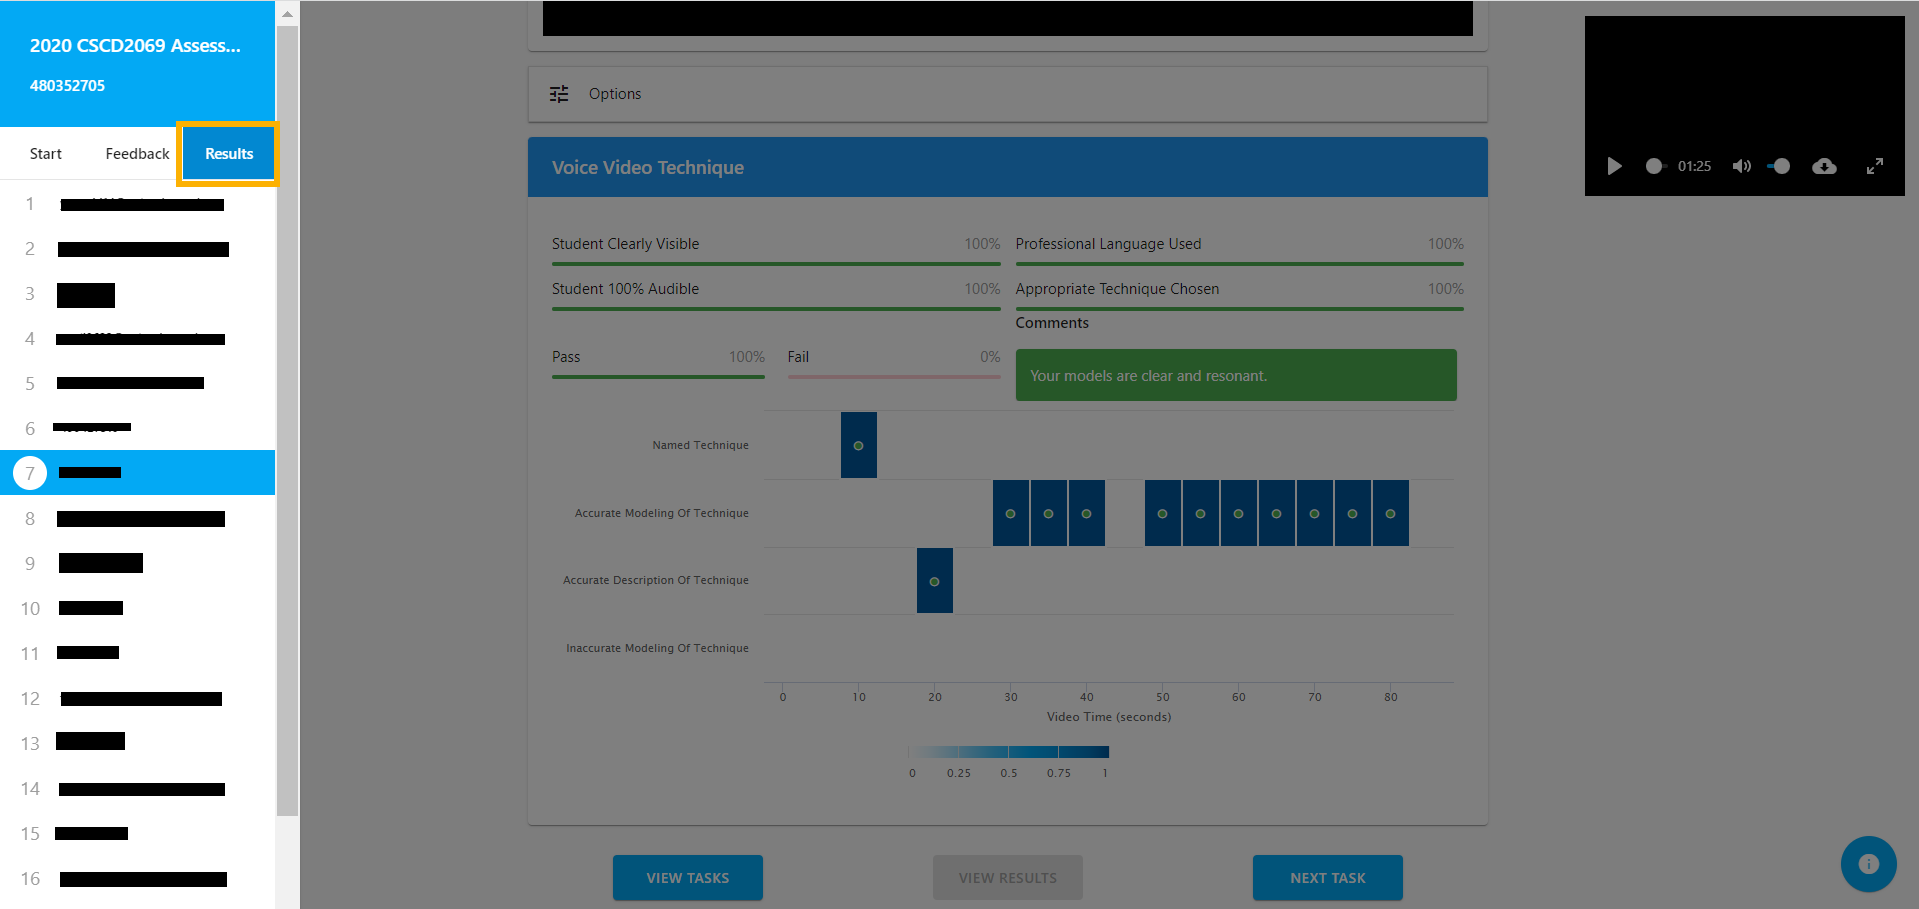The width and height of the screenshot is (1919, 909).
Task: Click the heatmap color scale legend
Action: [1008, 752]
